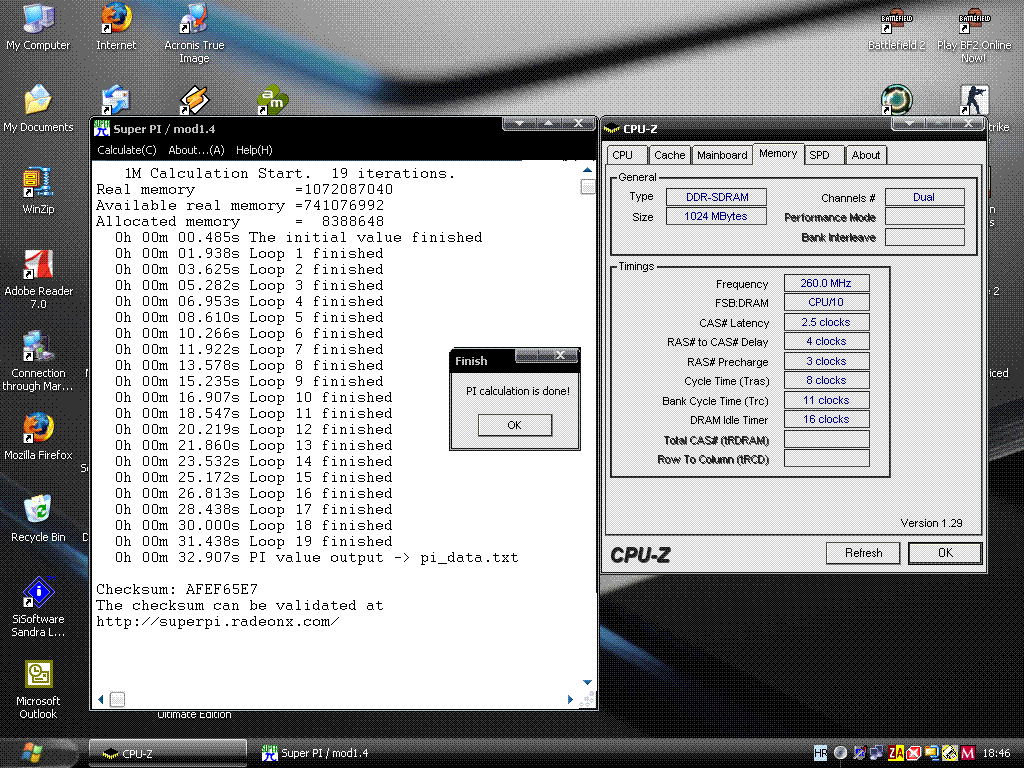Viewport: 1024px width, 768px height.
Task: Switch to the Mainboard tab
Action: pos(722,155)
